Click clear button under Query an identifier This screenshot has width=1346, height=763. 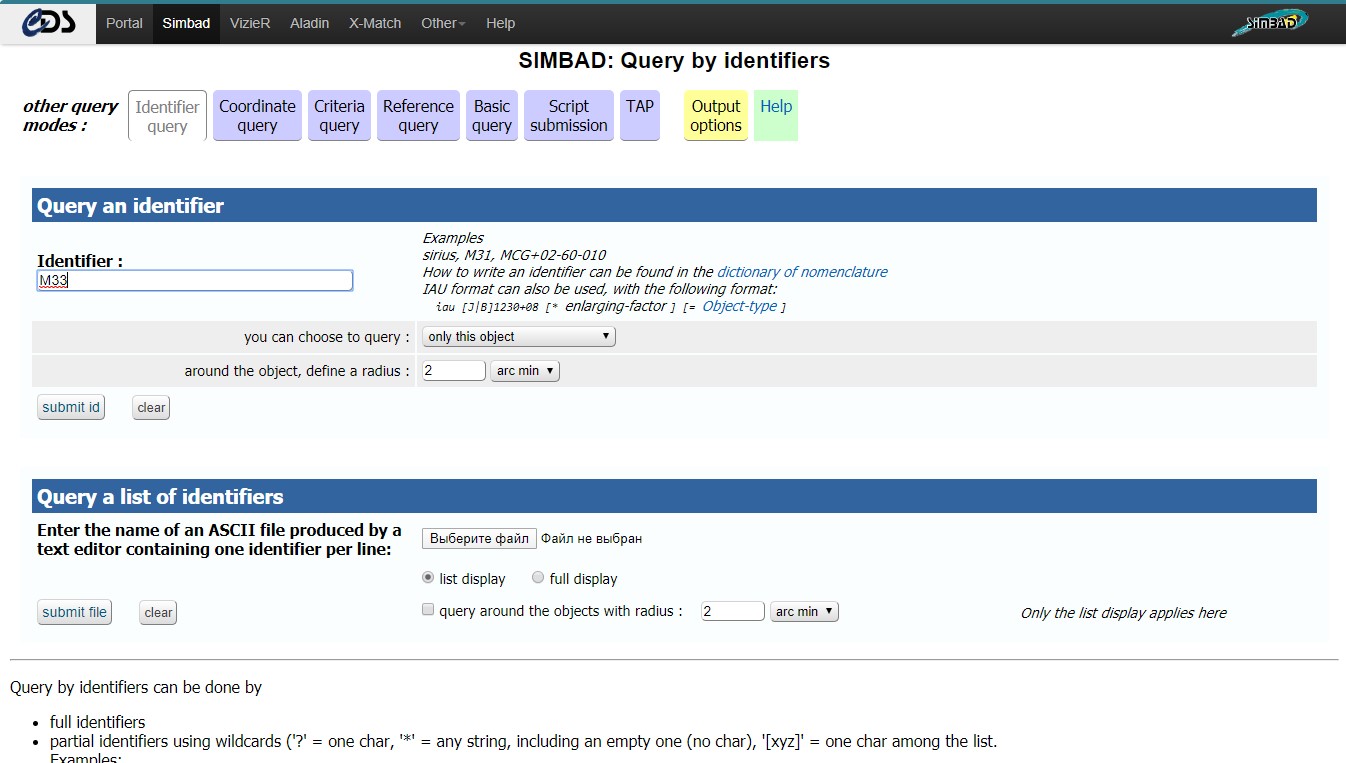[151, 407]
